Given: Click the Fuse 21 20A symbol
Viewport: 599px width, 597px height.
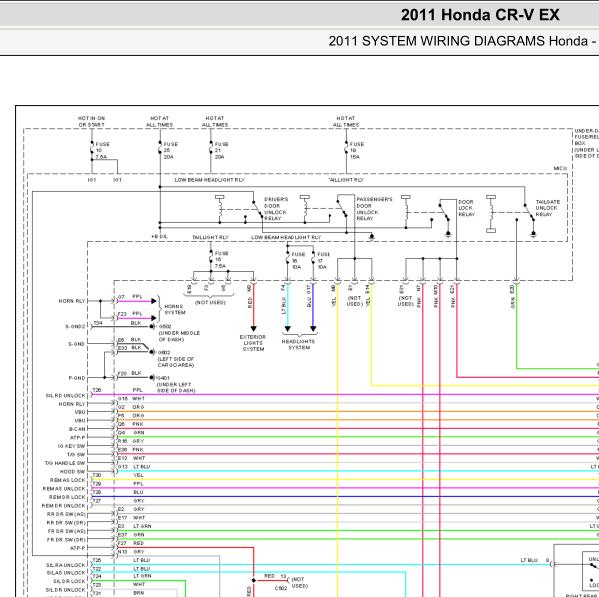Looking at the screenshot, I should [210, 149].
